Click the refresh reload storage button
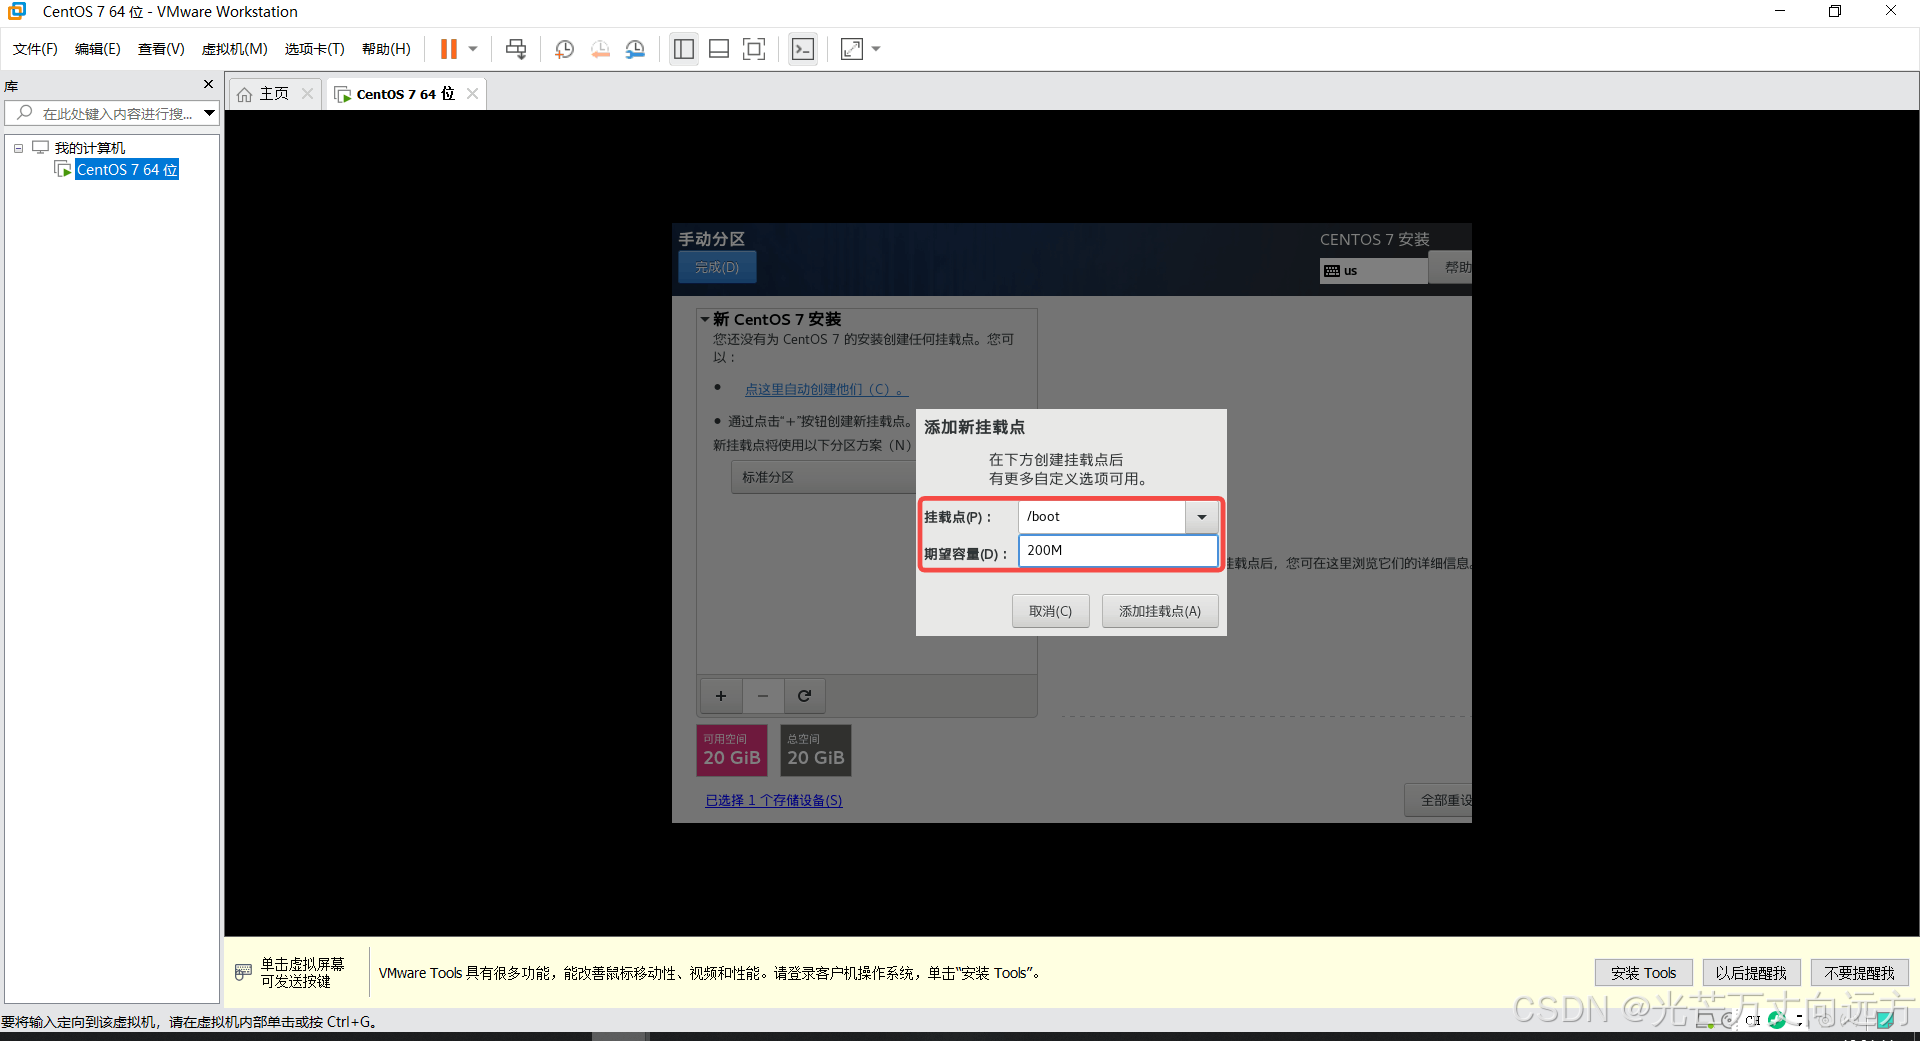 point(804,696)
